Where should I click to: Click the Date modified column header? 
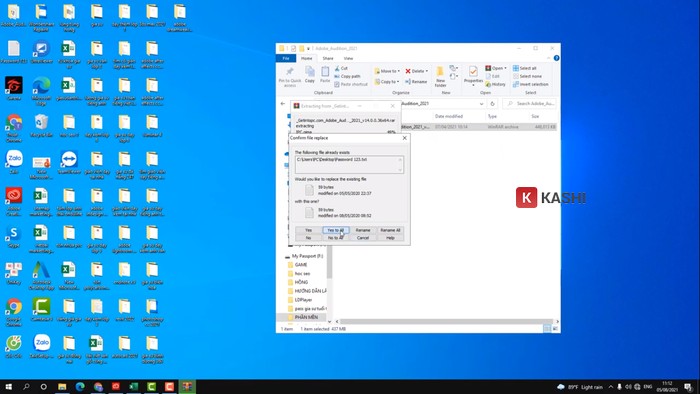click(x=449, y=116)
